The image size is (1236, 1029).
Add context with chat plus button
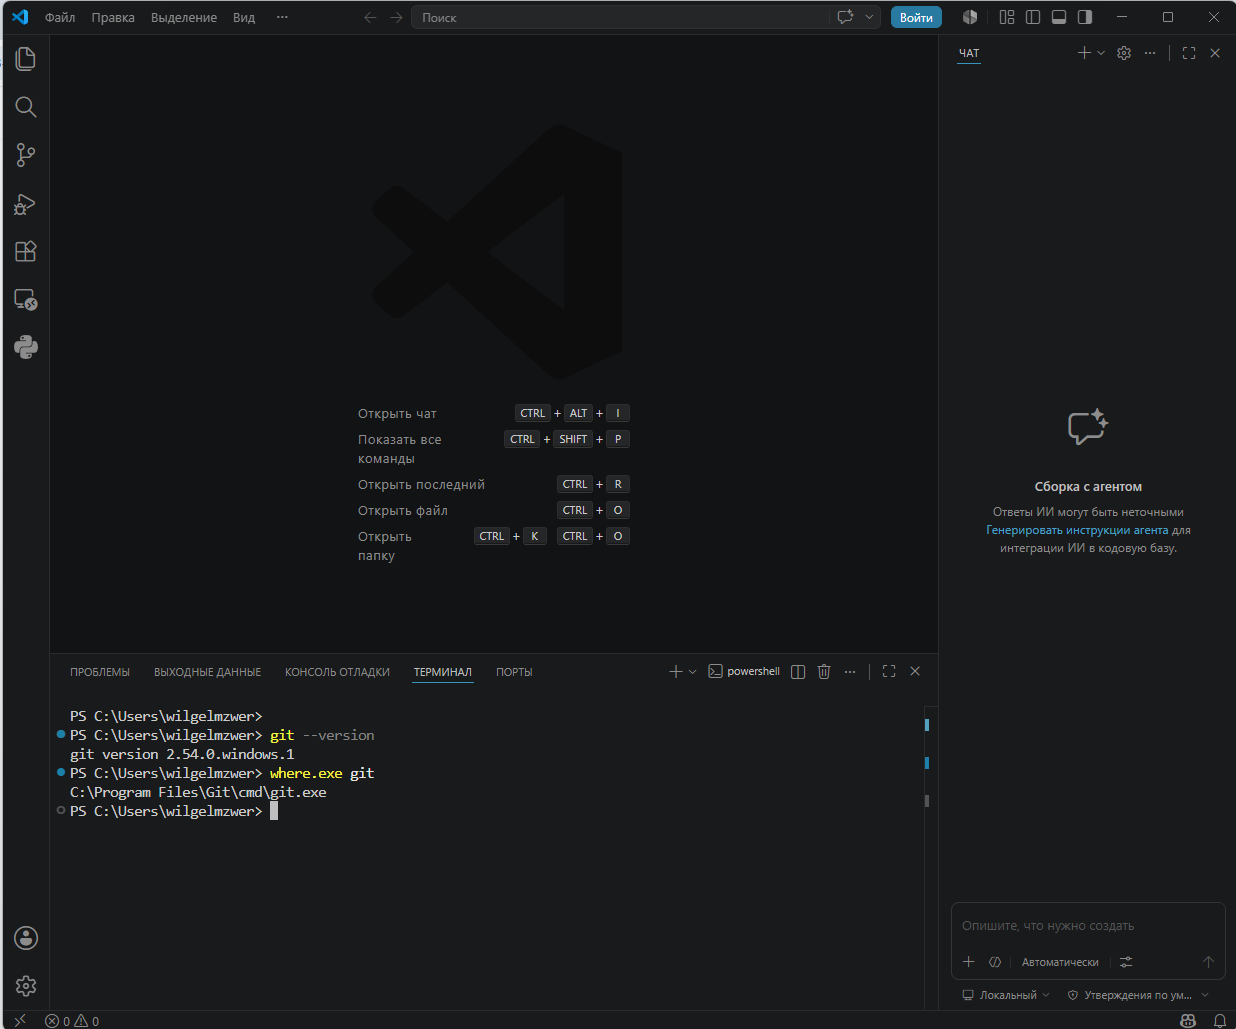click(968, 962)
